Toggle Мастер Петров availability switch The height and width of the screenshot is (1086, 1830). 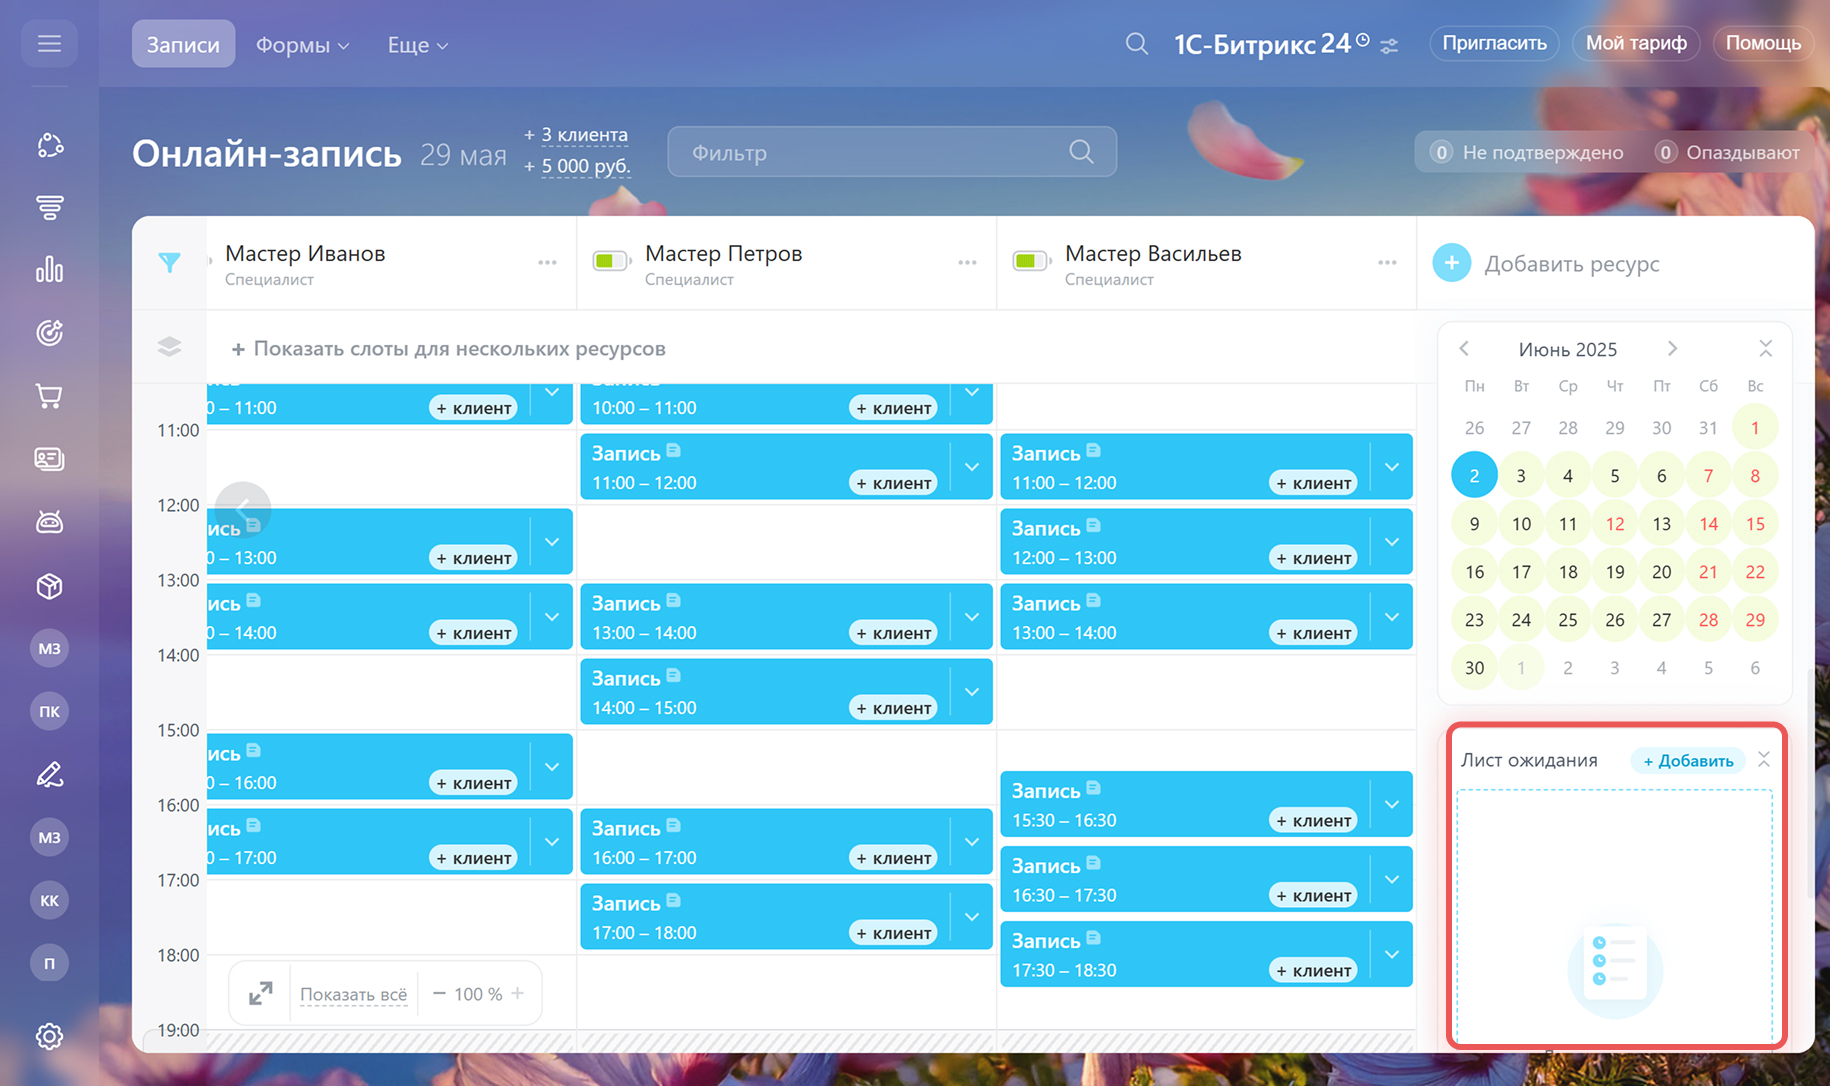click(x=611, y=262)
